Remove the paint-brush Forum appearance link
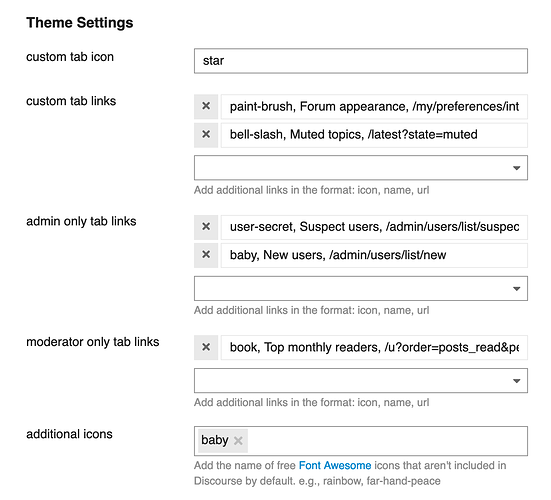 click(206, 106)
